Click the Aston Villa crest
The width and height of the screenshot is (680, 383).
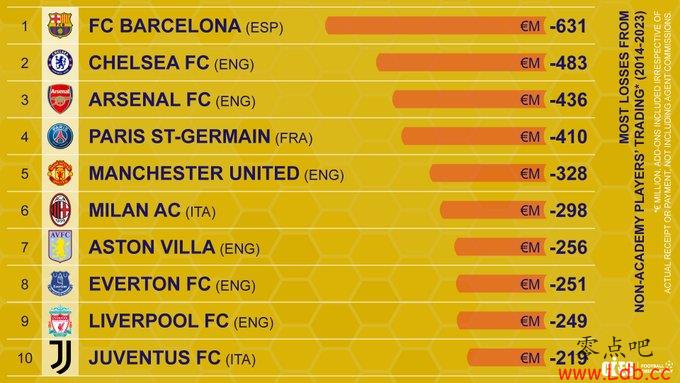click(60, 246)
